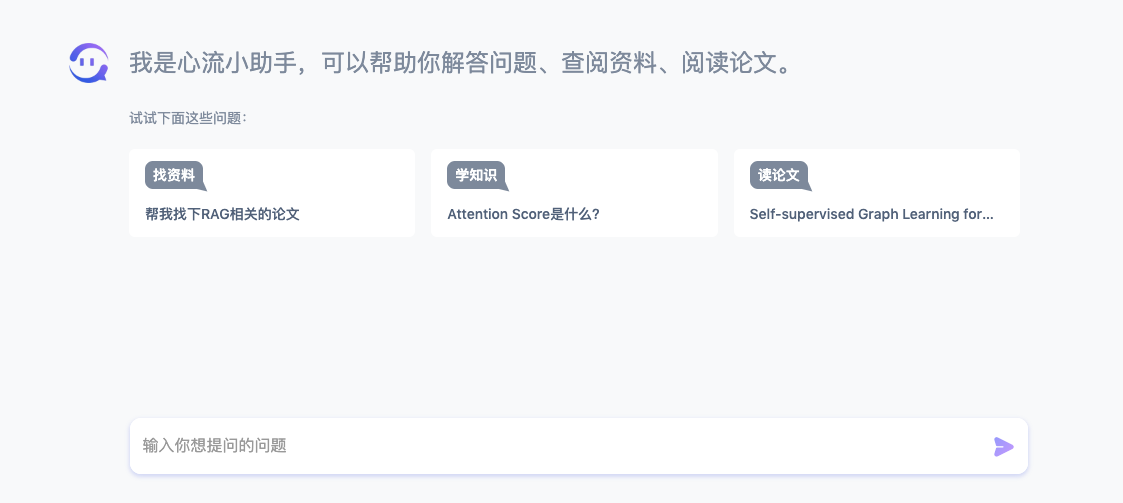1123x503 pixels.
Task: Click the 找资料 speech-bubble tag
Action: pyautogui.click(x=175, y=176)
